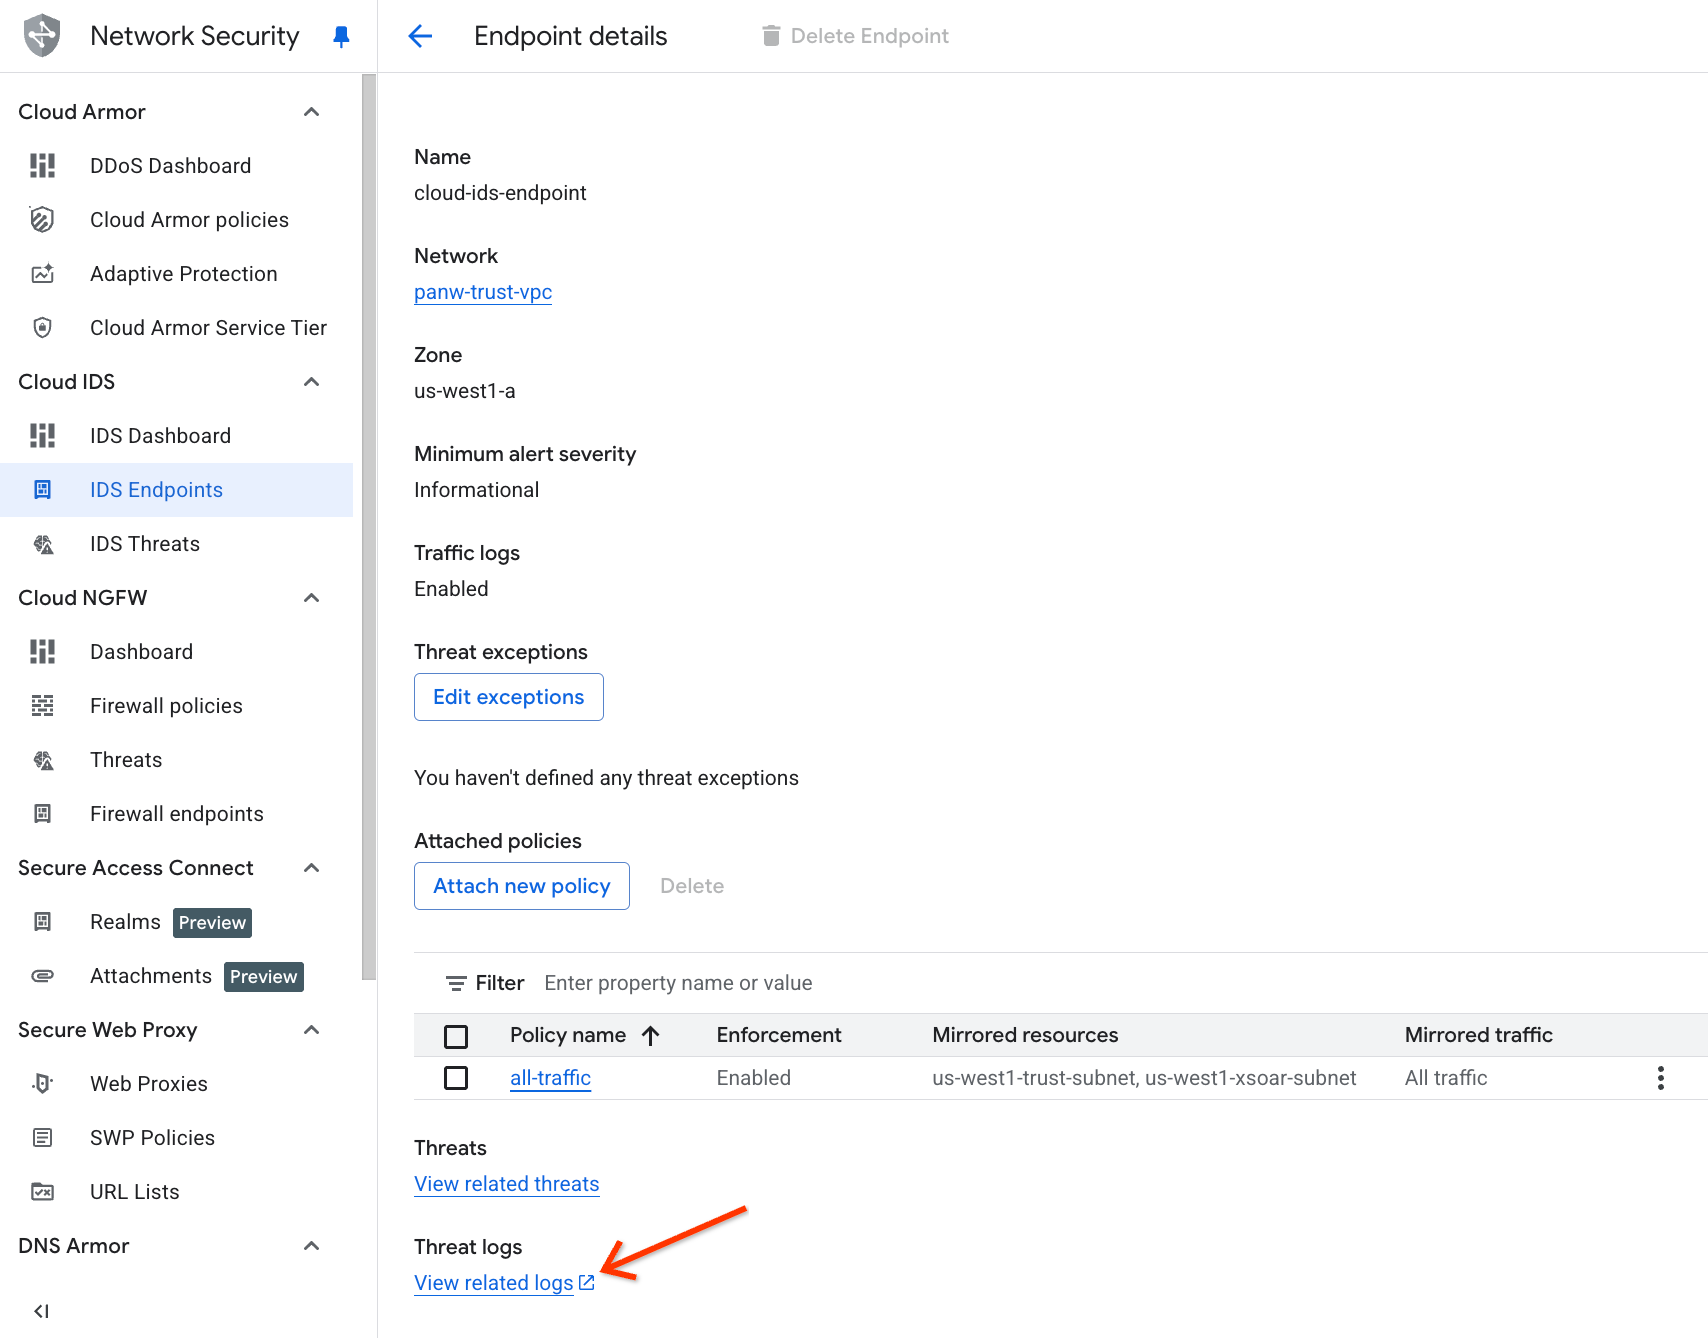Click the Adaptive Protection icon

[x=43, y=274]
